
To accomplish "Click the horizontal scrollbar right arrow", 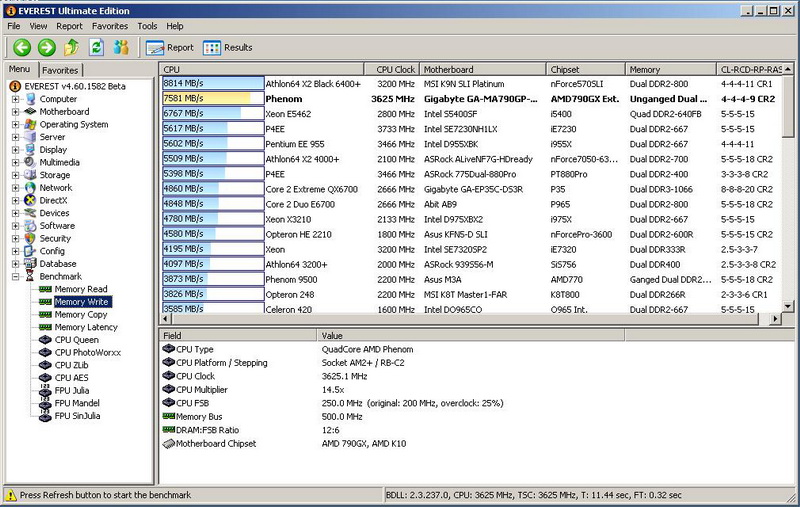I will click(776, 319).
